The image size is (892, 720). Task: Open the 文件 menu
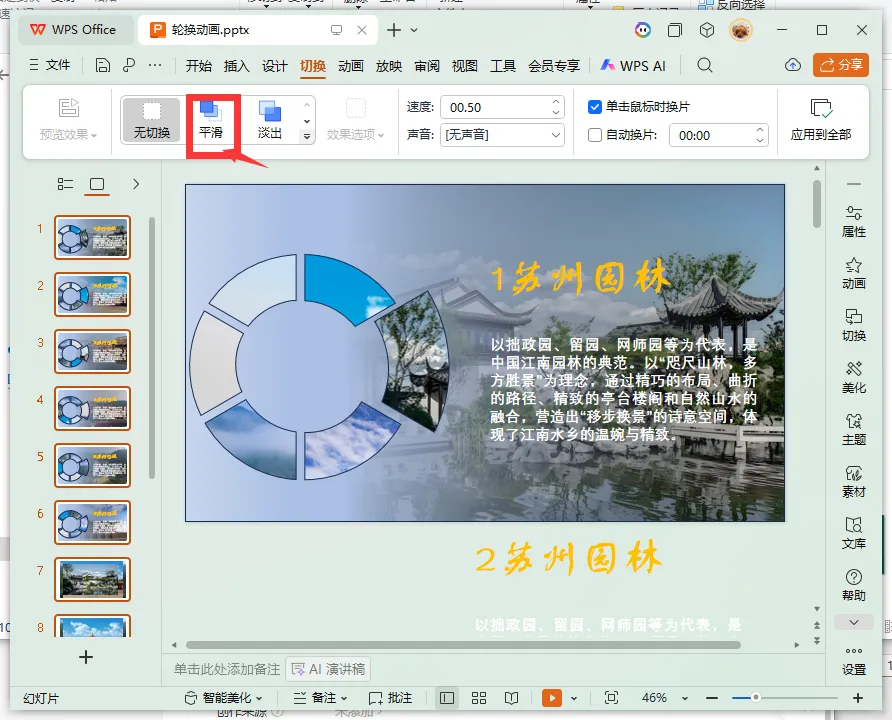[x=50, y=65]
